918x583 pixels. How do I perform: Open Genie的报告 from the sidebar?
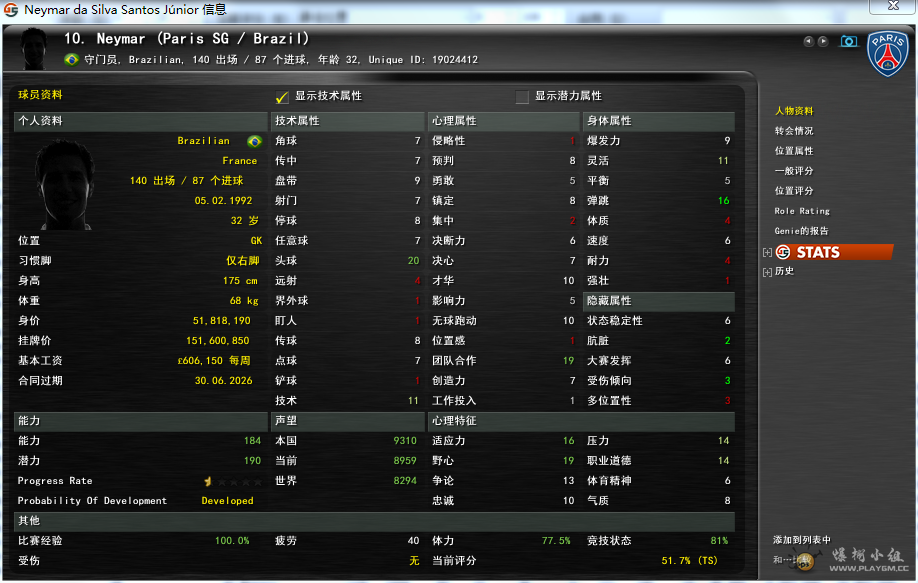[x=801, y=231]
